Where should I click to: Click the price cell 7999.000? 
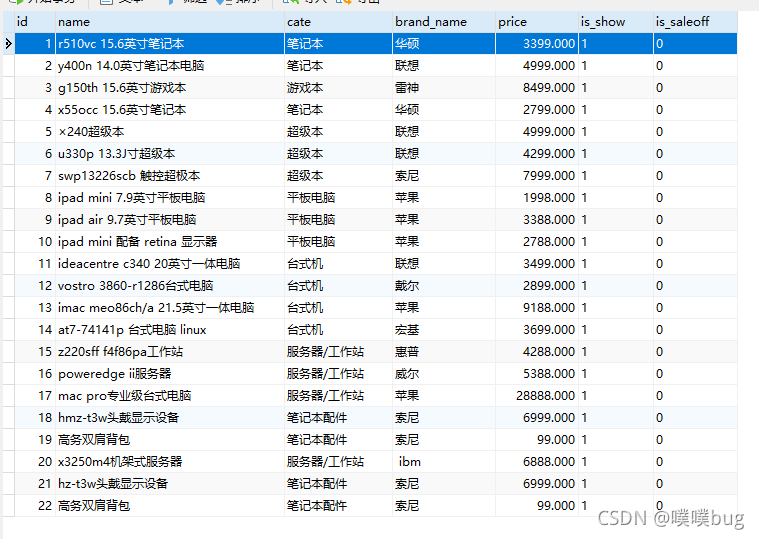(536, 176)
